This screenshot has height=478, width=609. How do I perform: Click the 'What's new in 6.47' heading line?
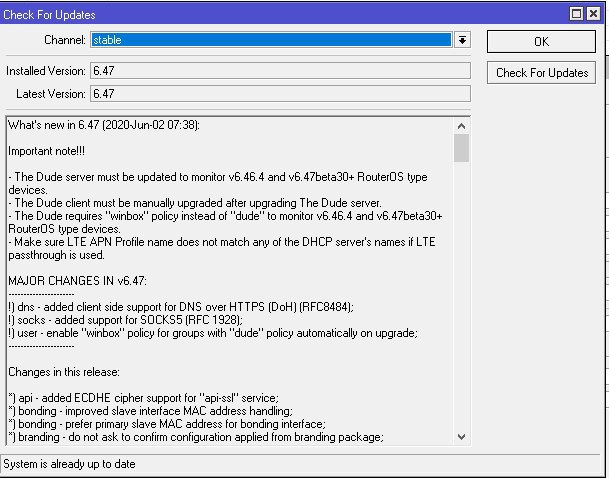[104, 125]
